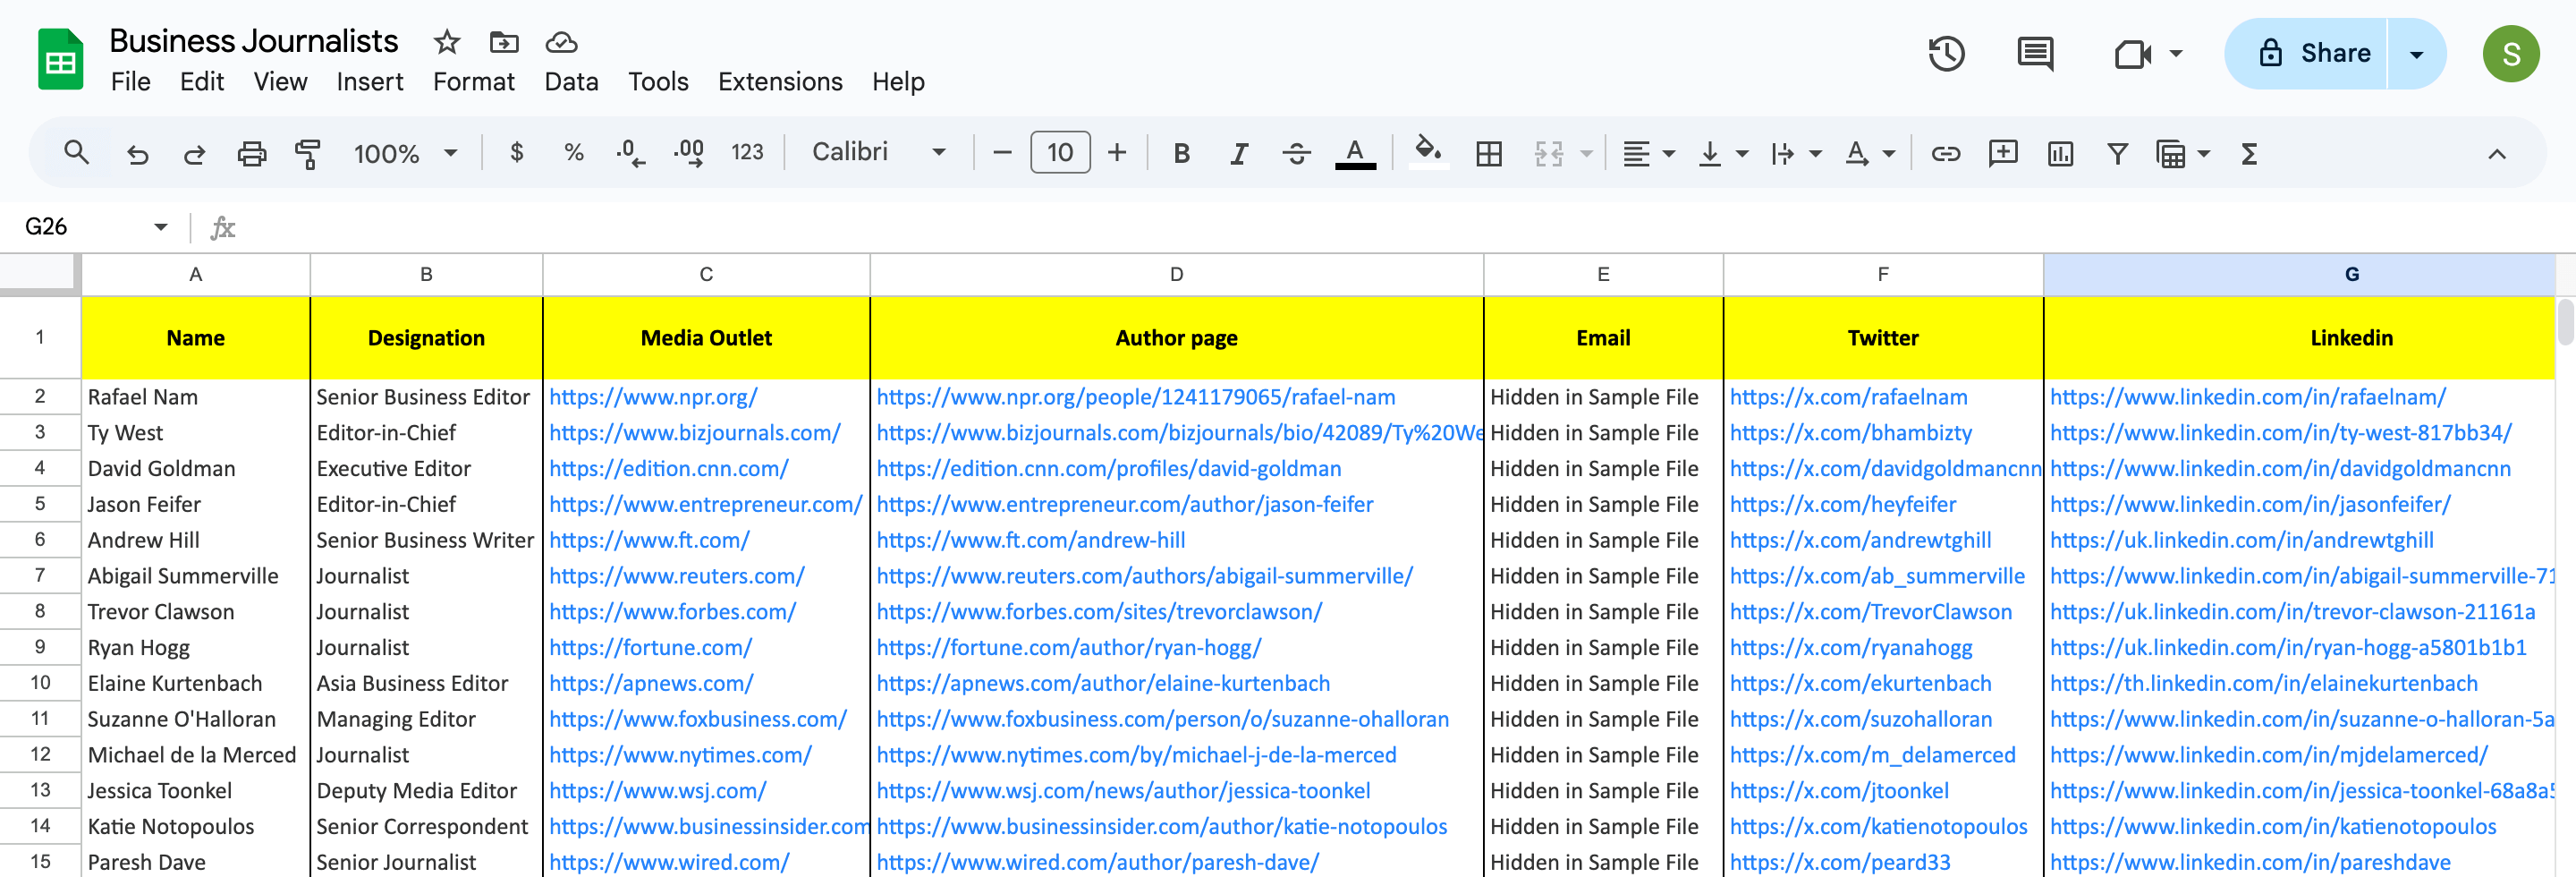Click the move to folder icon

(504, 42)
